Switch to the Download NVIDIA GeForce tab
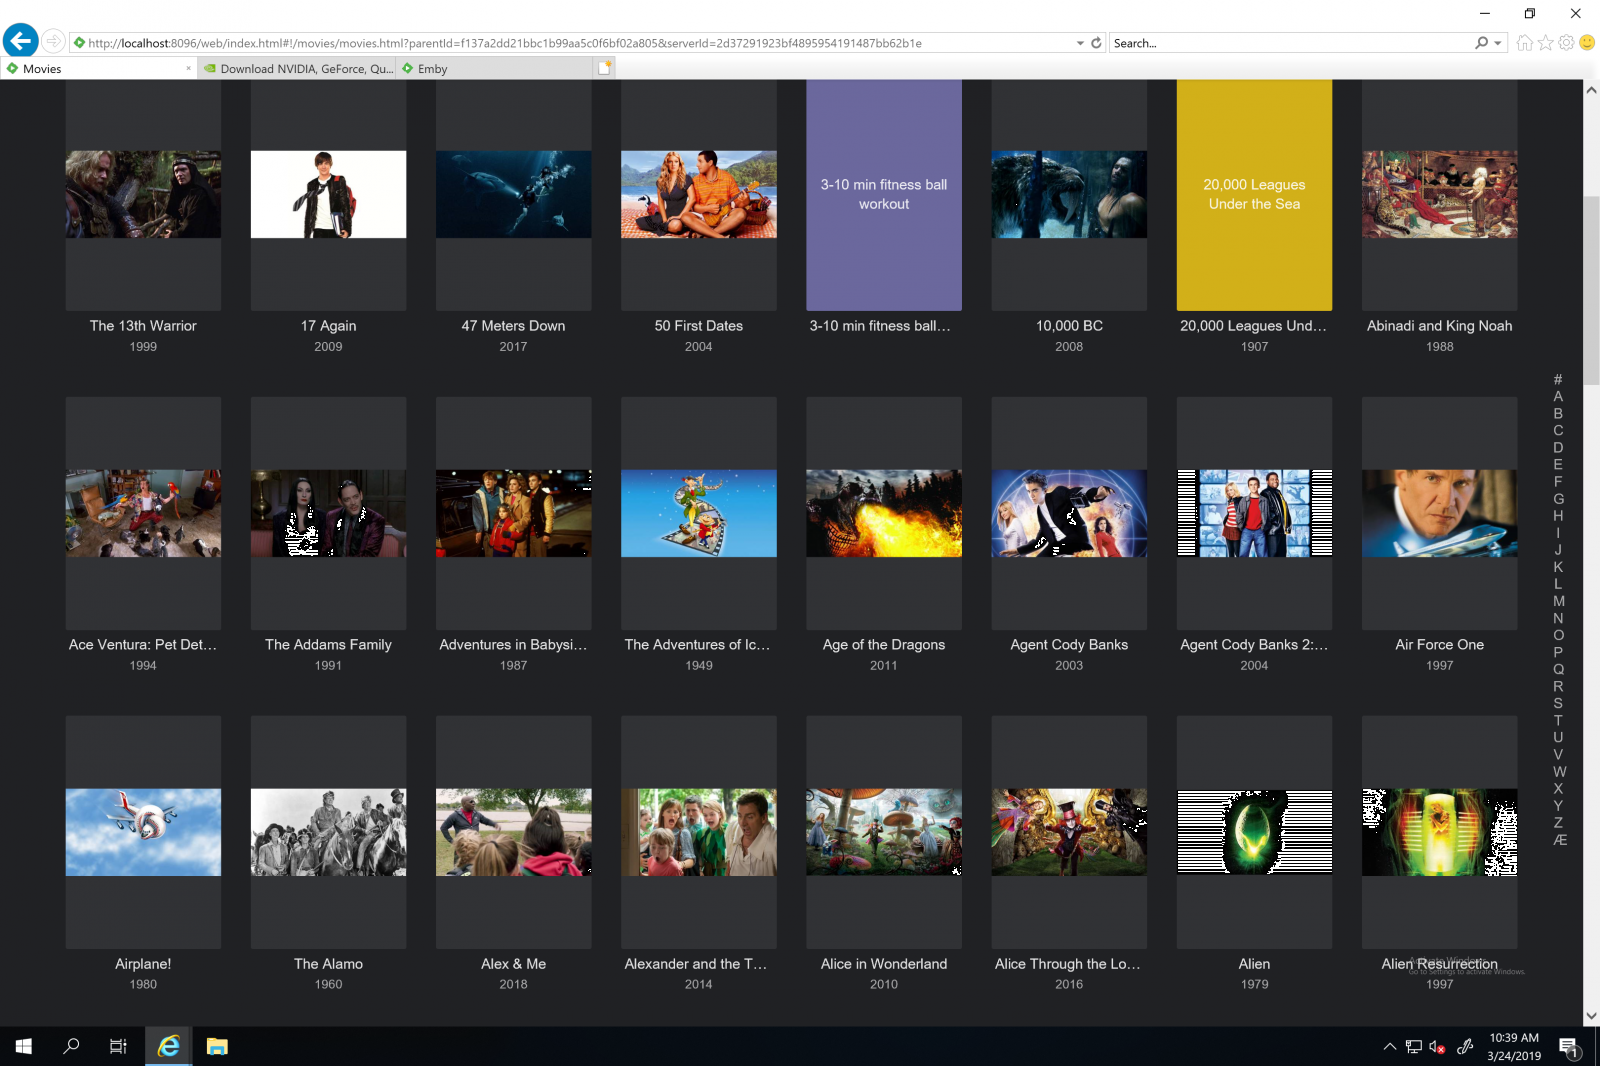1600x1066 pixels. [x=298, y=69]
